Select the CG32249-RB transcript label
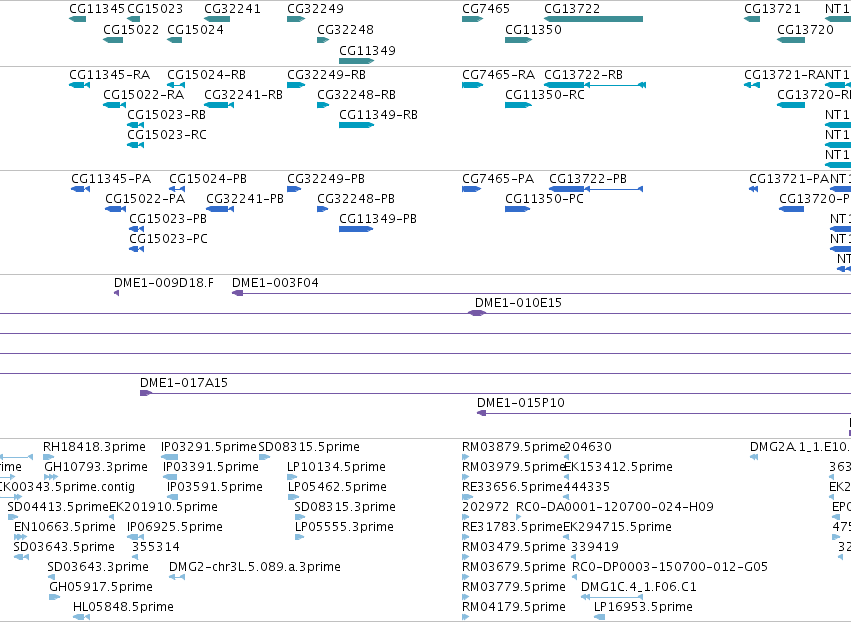 326,75
